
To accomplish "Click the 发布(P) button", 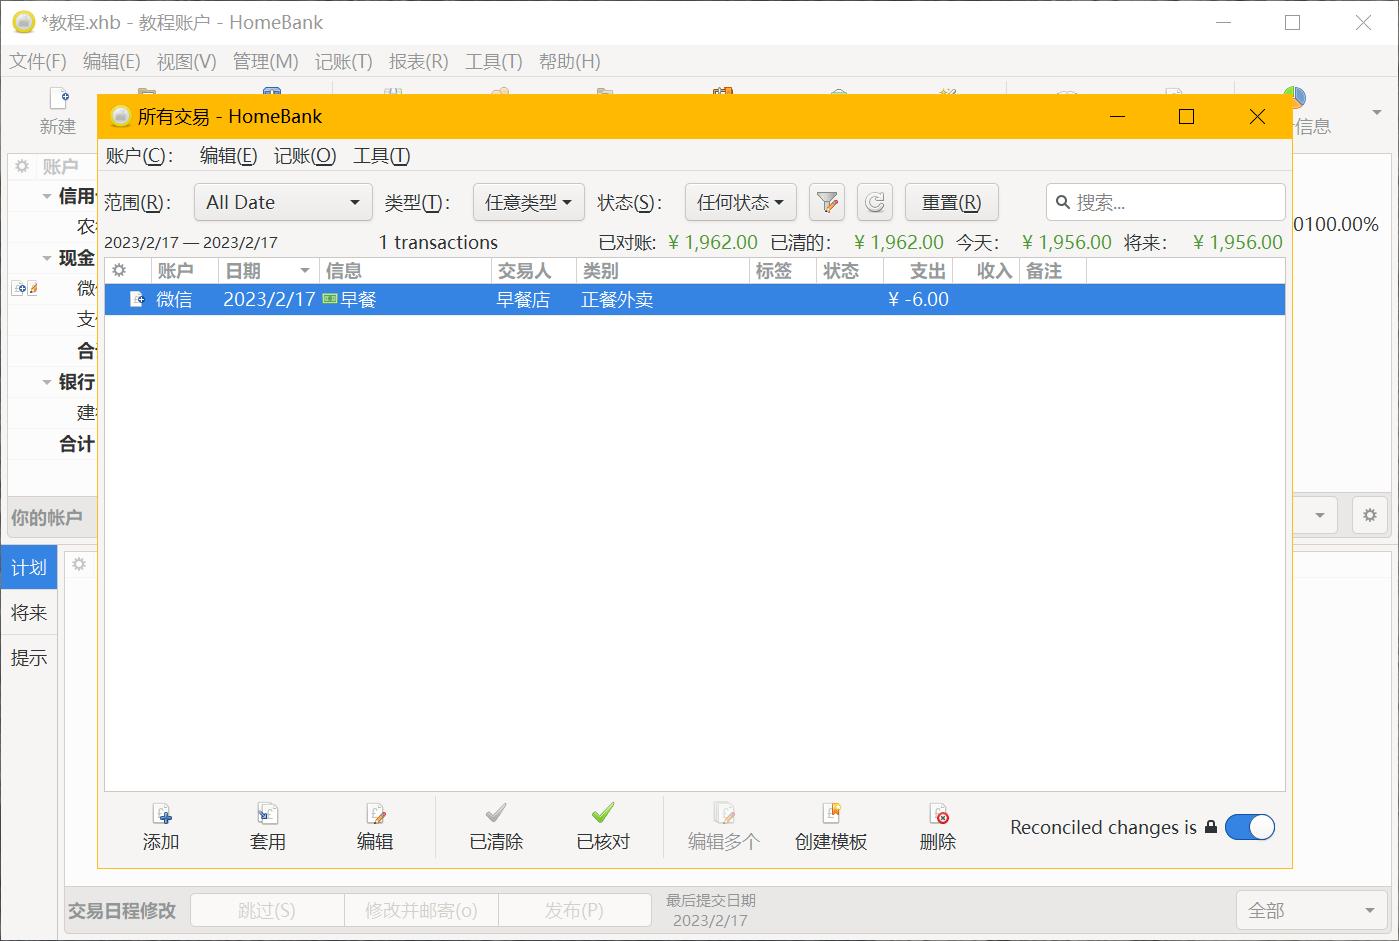I will (x=574, y=910).
